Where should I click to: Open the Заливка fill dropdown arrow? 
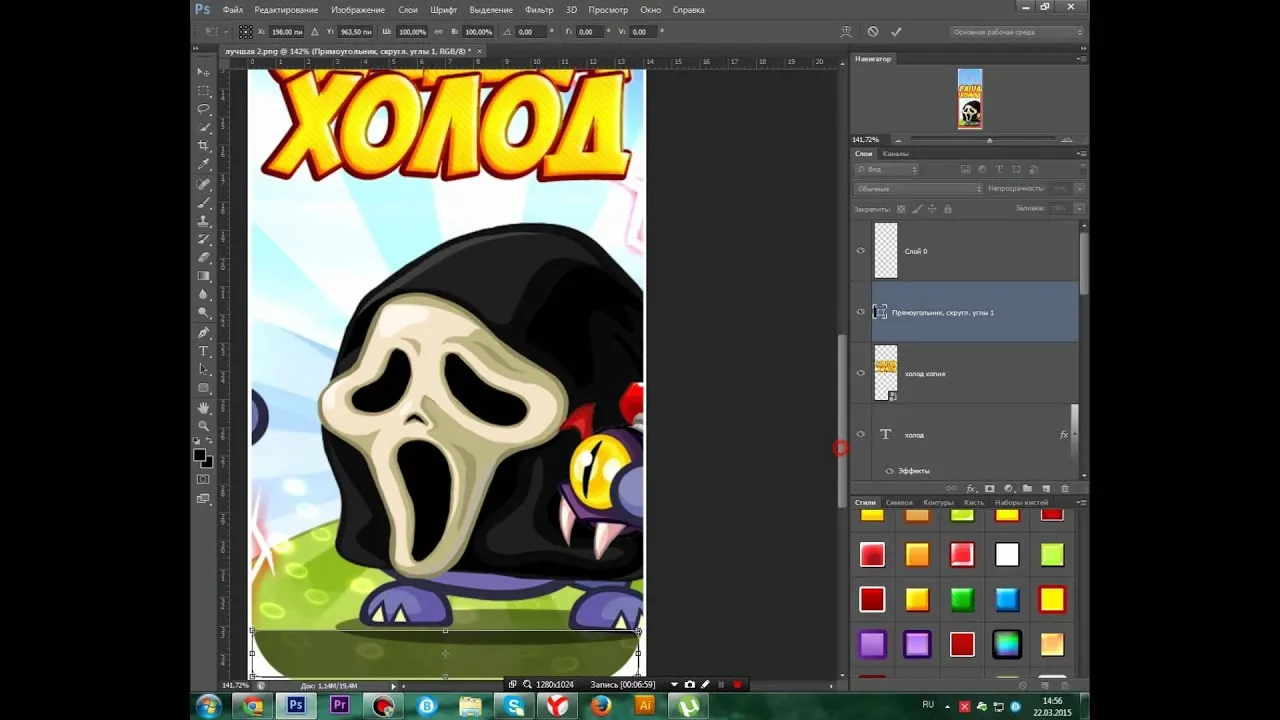(1080, 208)
